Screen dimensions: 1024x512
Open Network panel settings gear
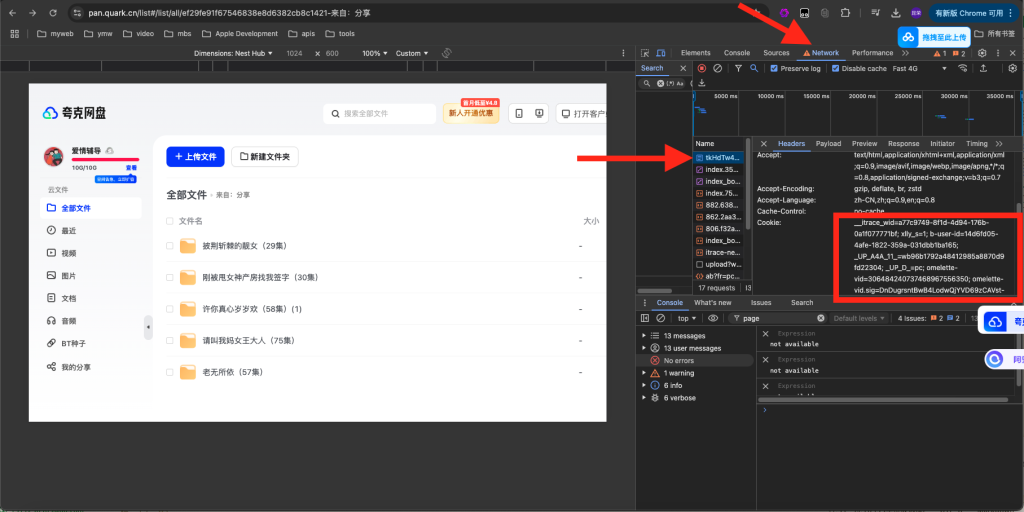(1013, 68)
